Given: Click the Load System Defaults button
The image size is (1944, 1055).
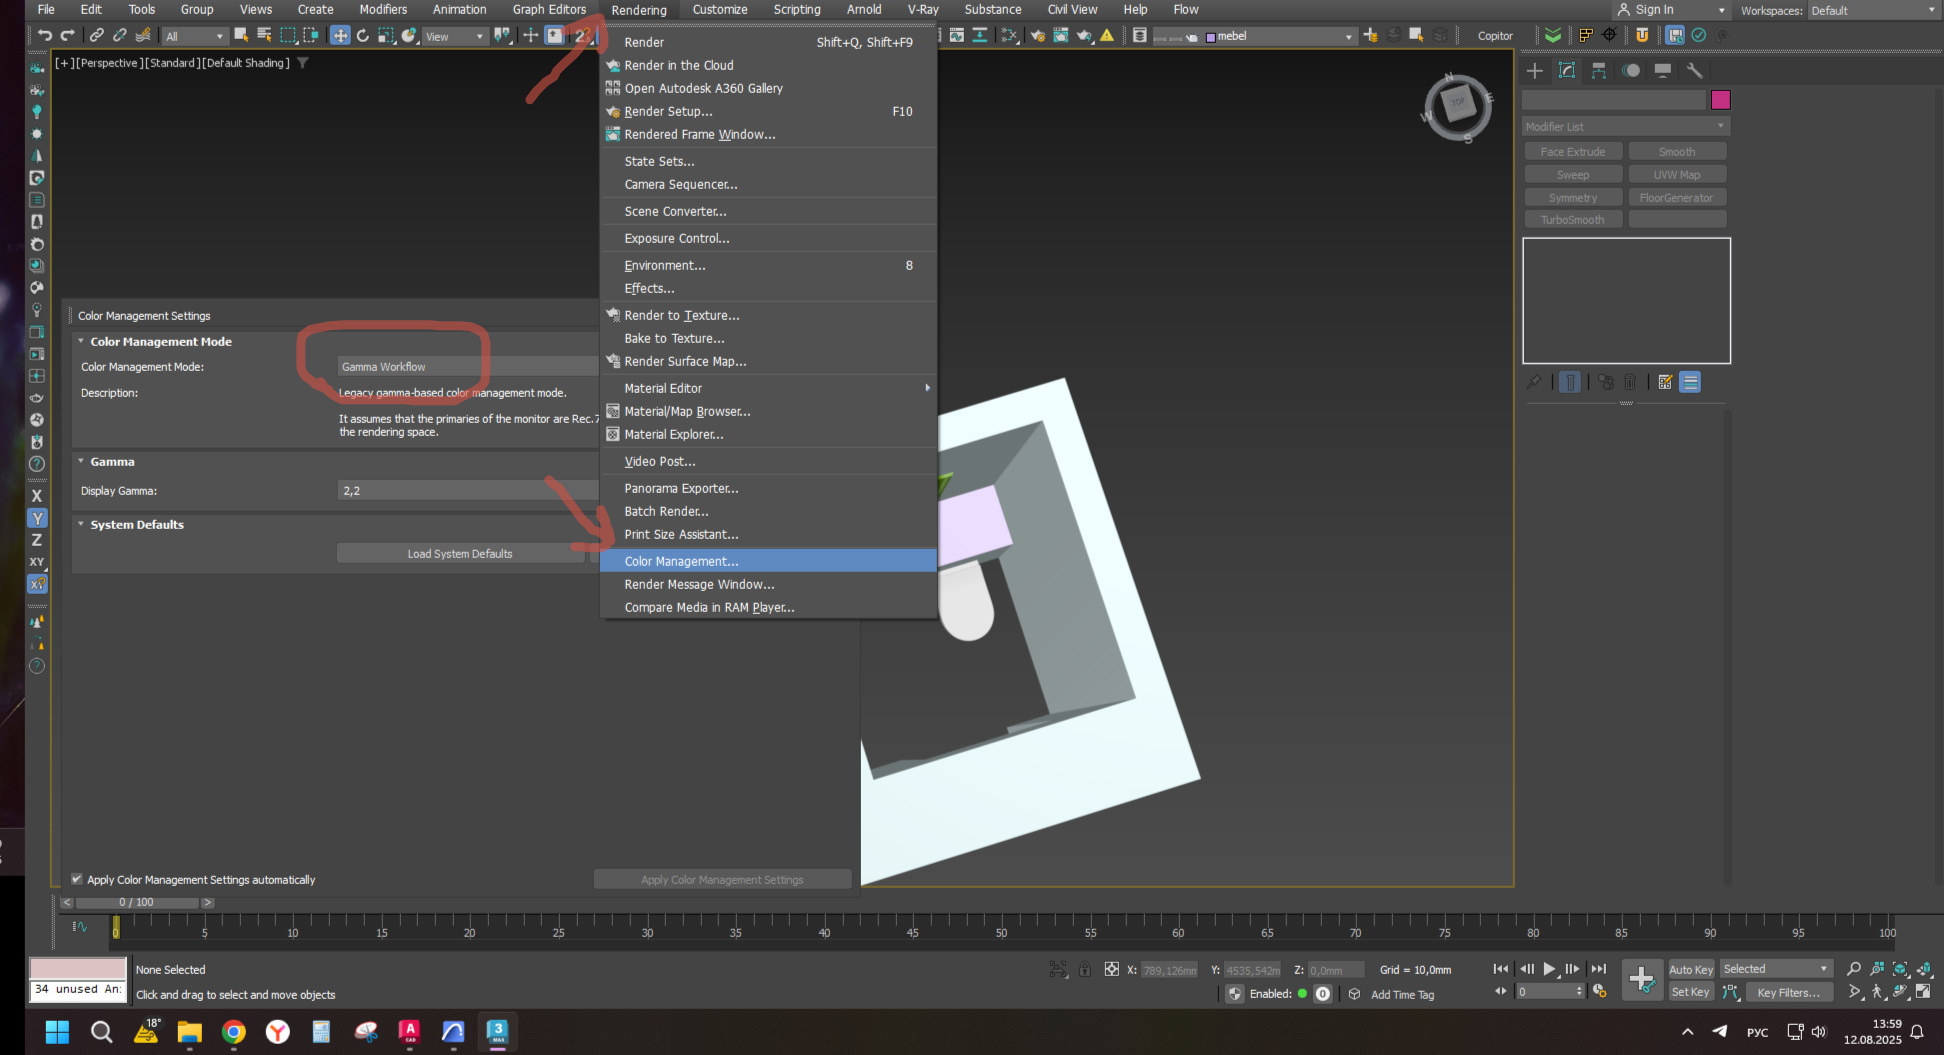Looking at the screenshot, I should pos(460,554).
